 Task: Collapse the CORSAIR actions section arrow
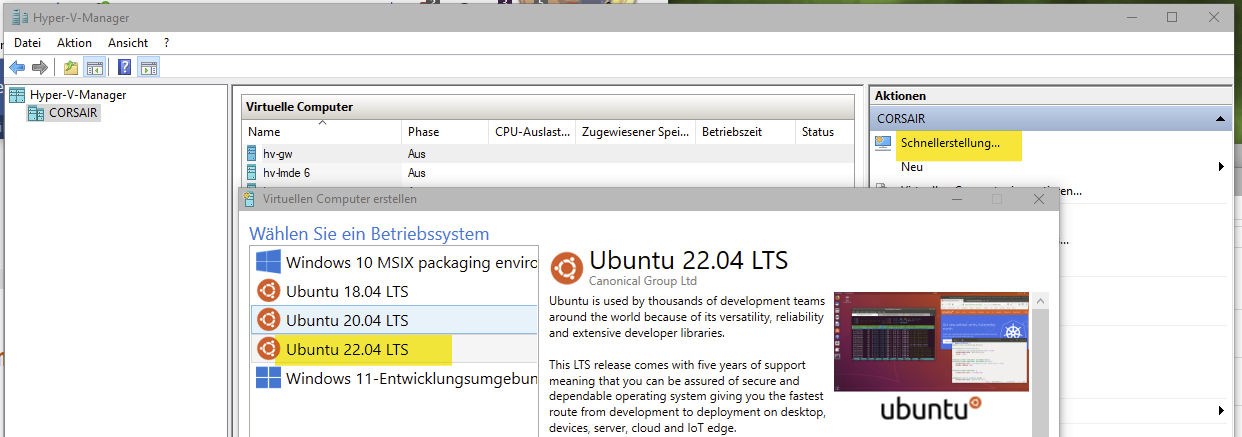[1220, 119]
